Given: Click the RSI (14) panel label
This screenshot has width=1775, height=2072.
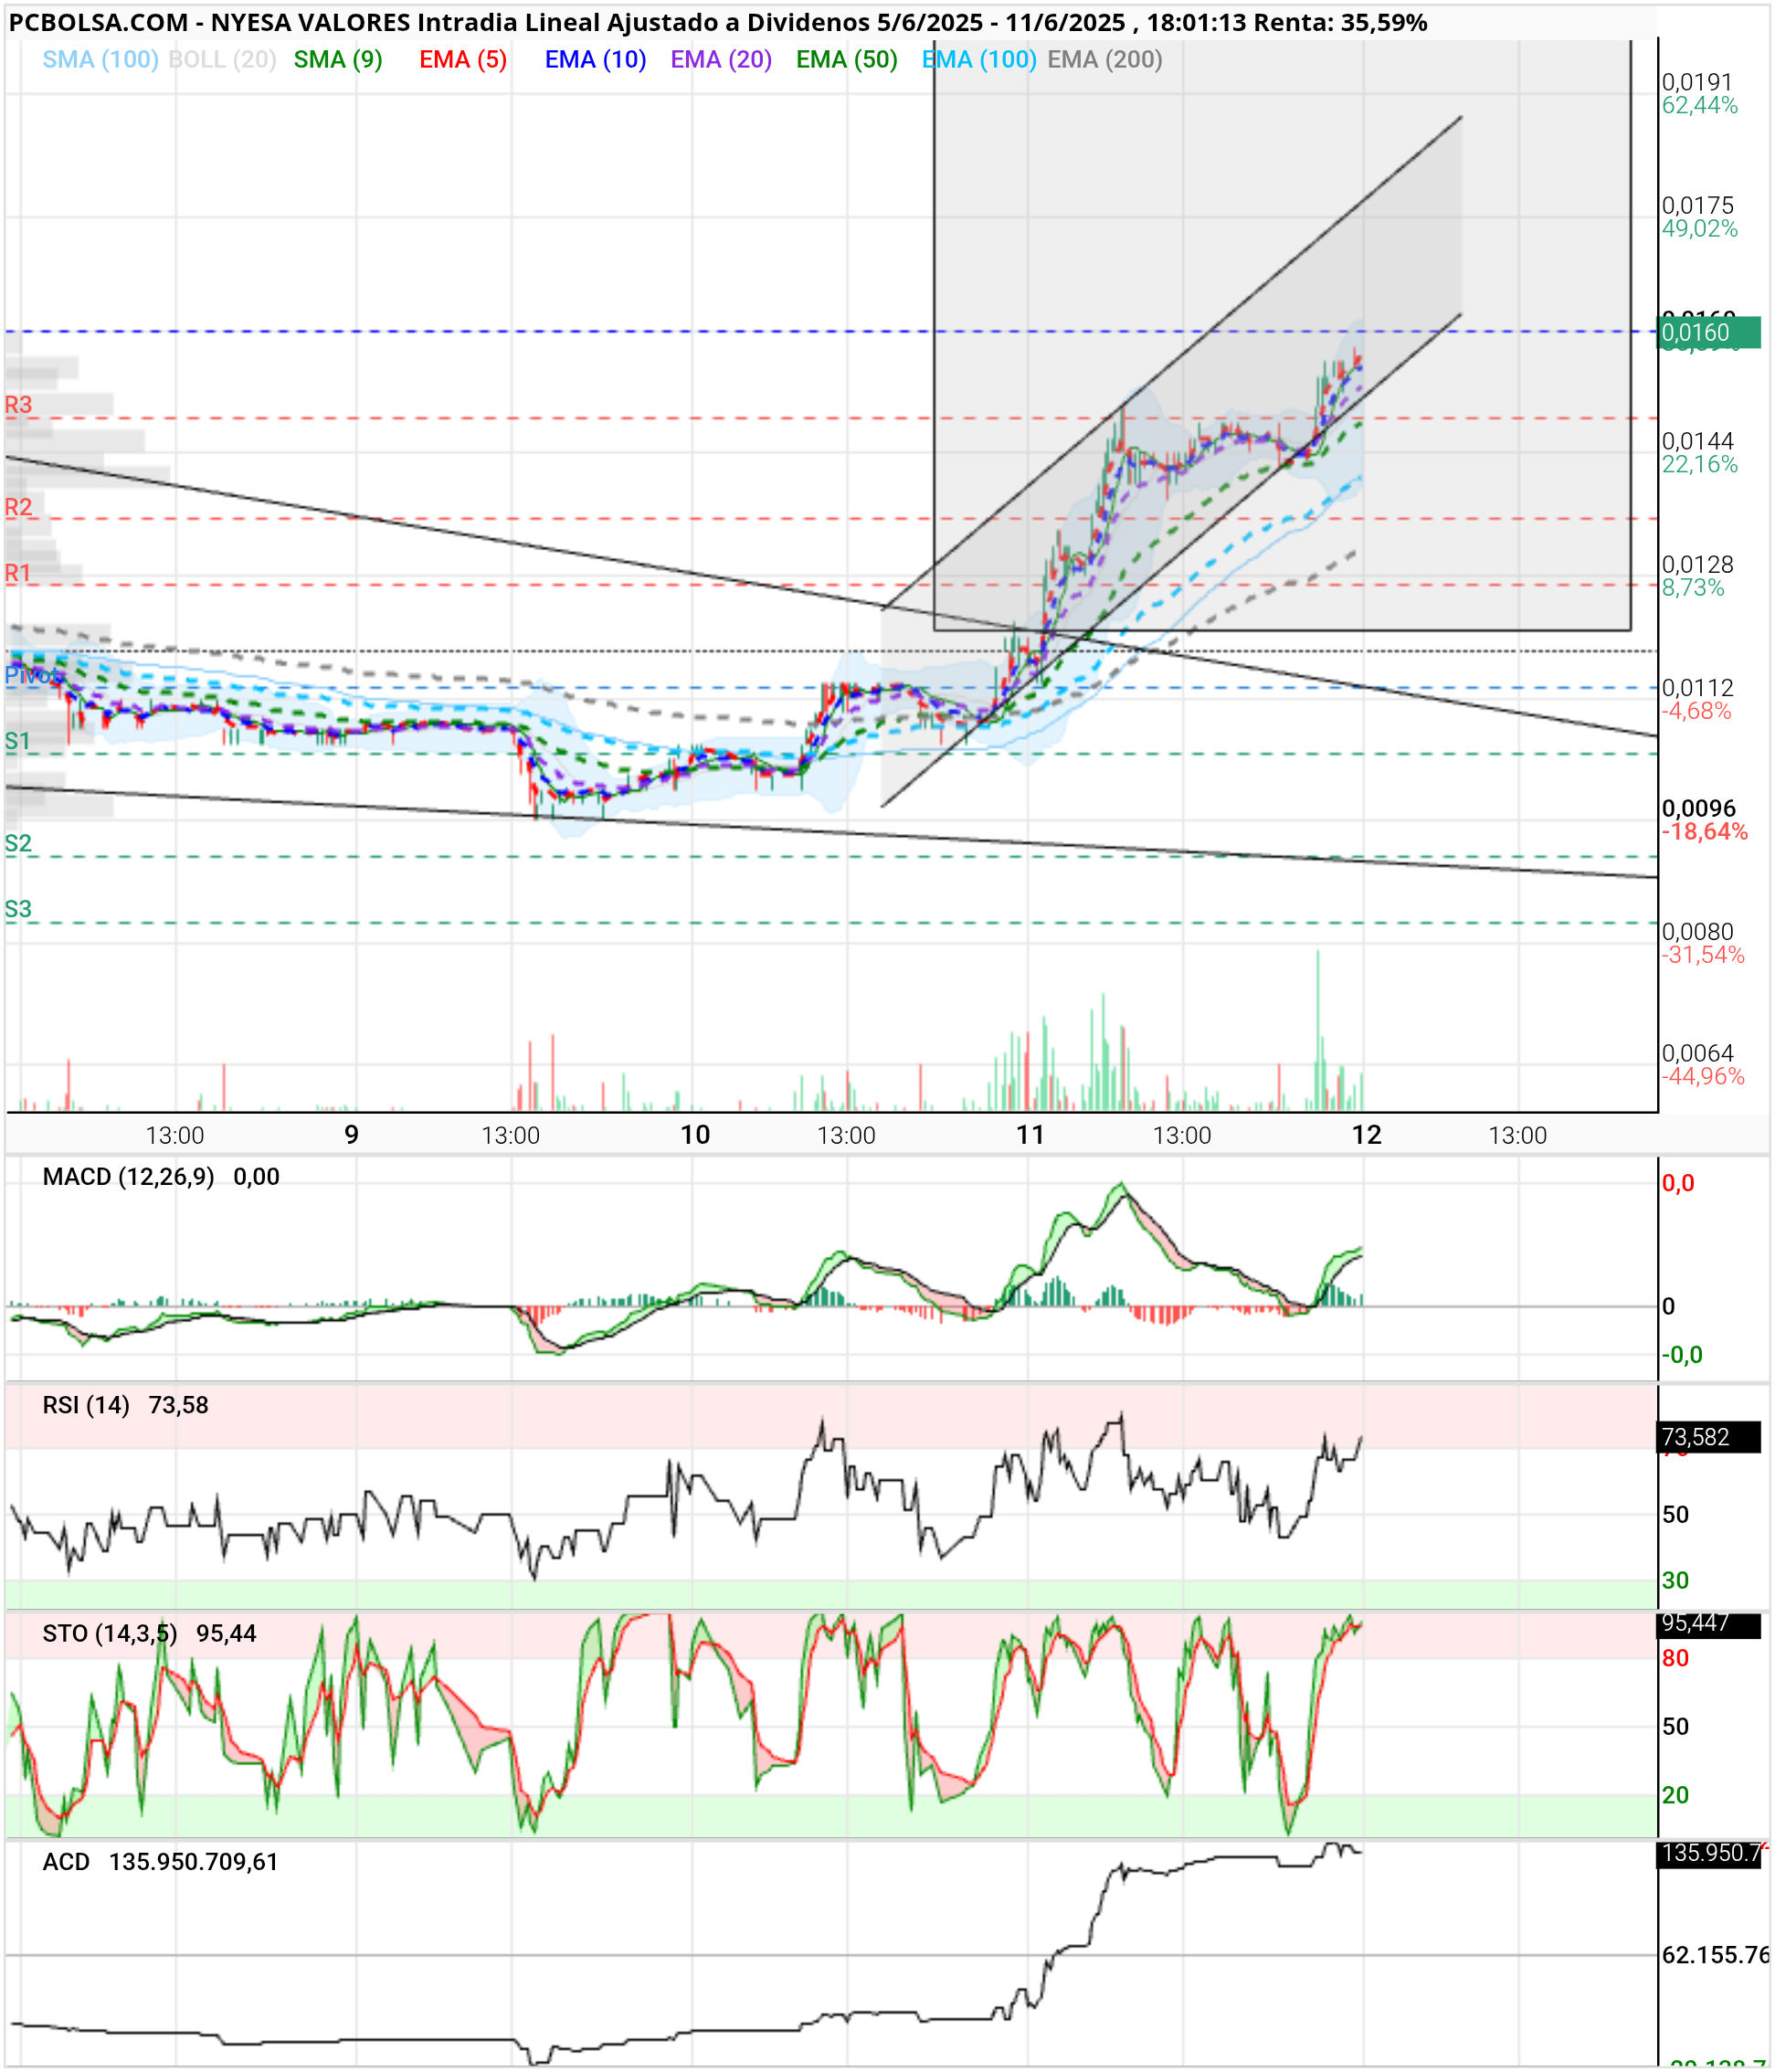Looking at the screenshot, I should pyautogui.click(x=86, y=1405).
